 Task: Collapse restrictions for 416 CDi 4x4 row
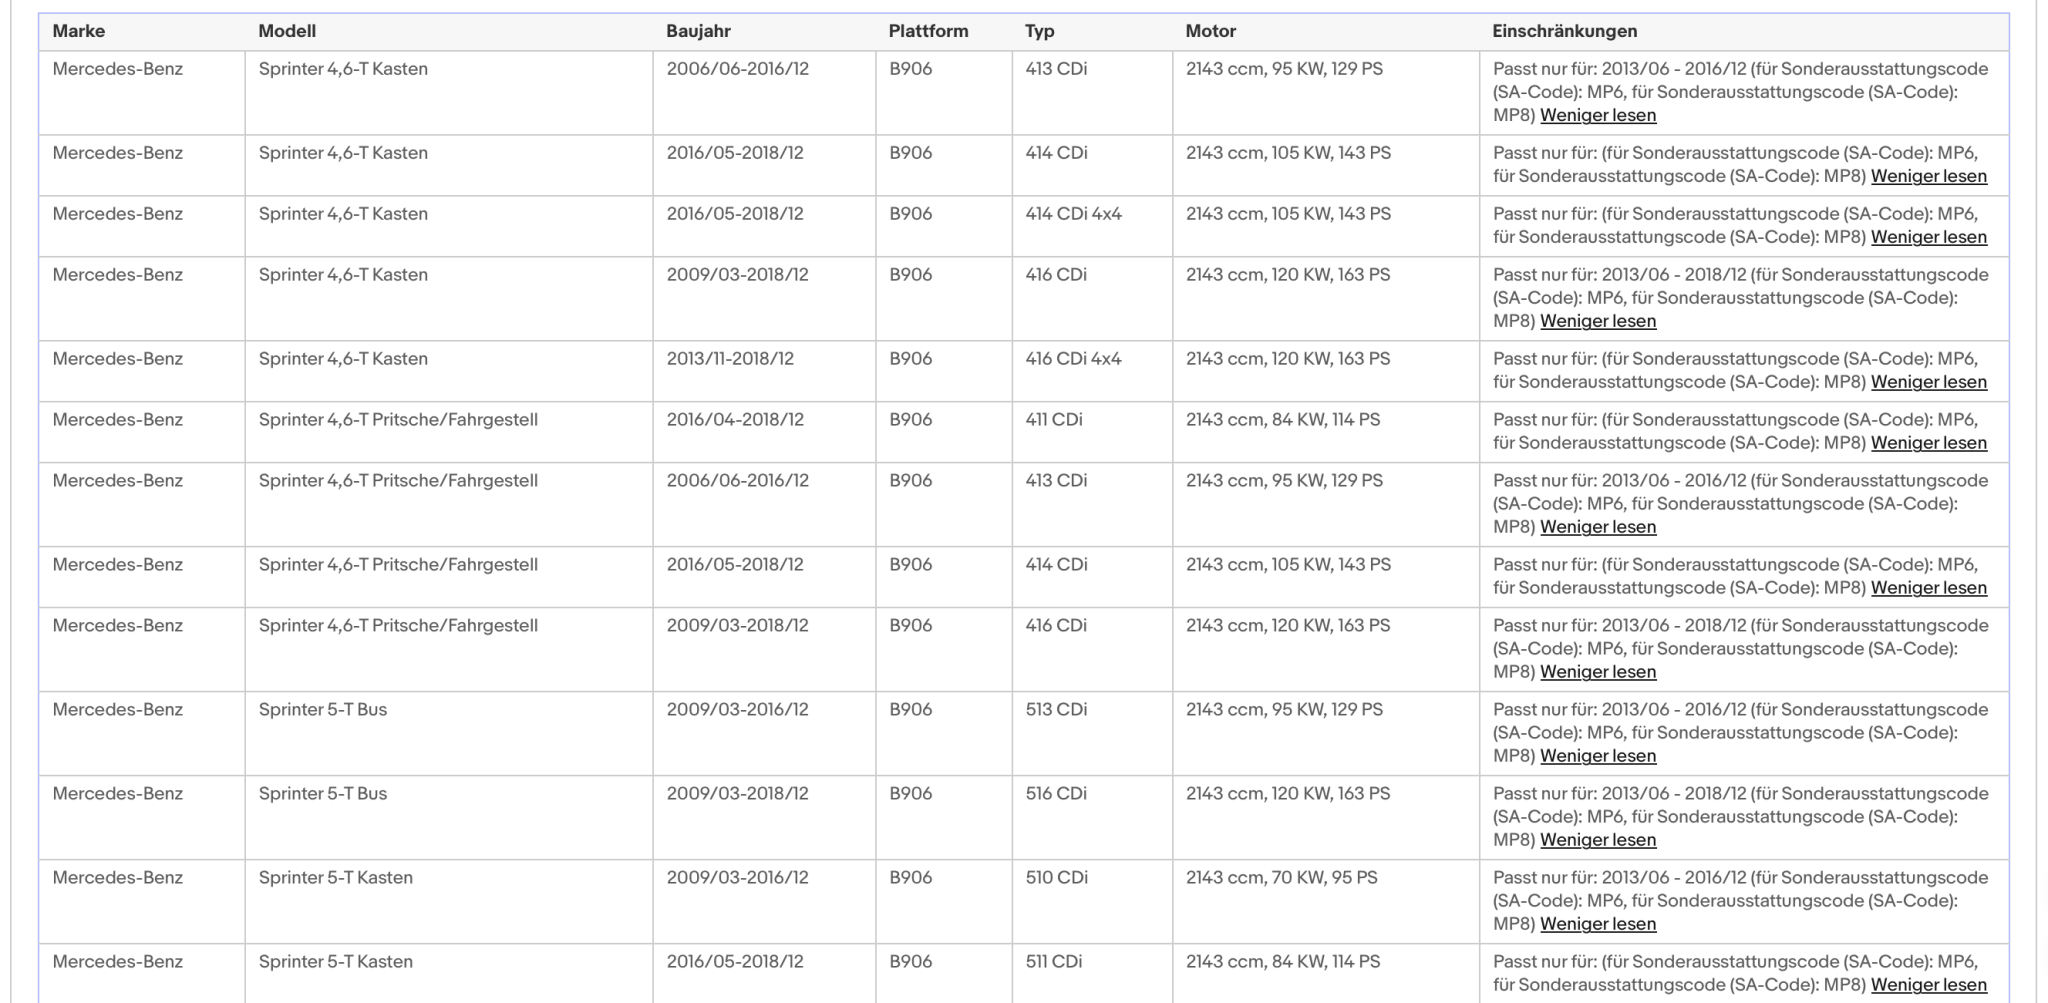(x=1929, y=382)
